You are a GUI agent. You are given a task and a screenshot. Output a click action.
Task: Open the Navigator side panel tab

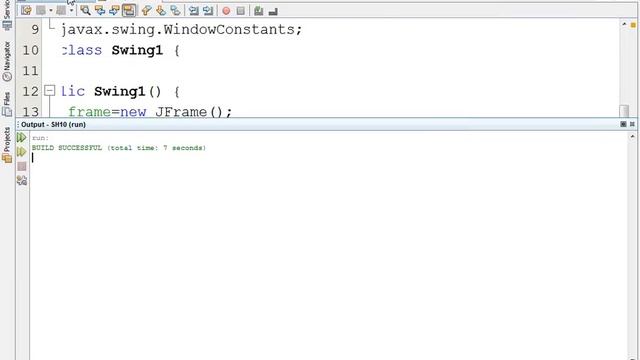7,61
